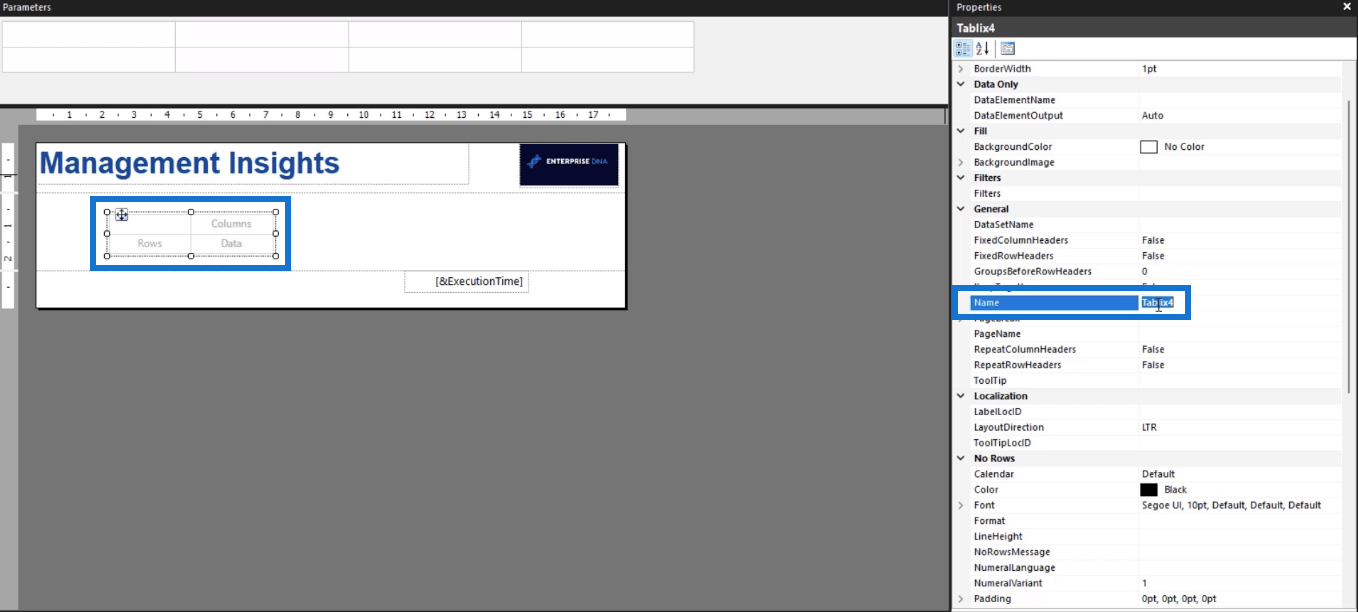Screen dimensions: 1358x612
Task: Sort properties alphabetically
Action: (x=983, y=48)
